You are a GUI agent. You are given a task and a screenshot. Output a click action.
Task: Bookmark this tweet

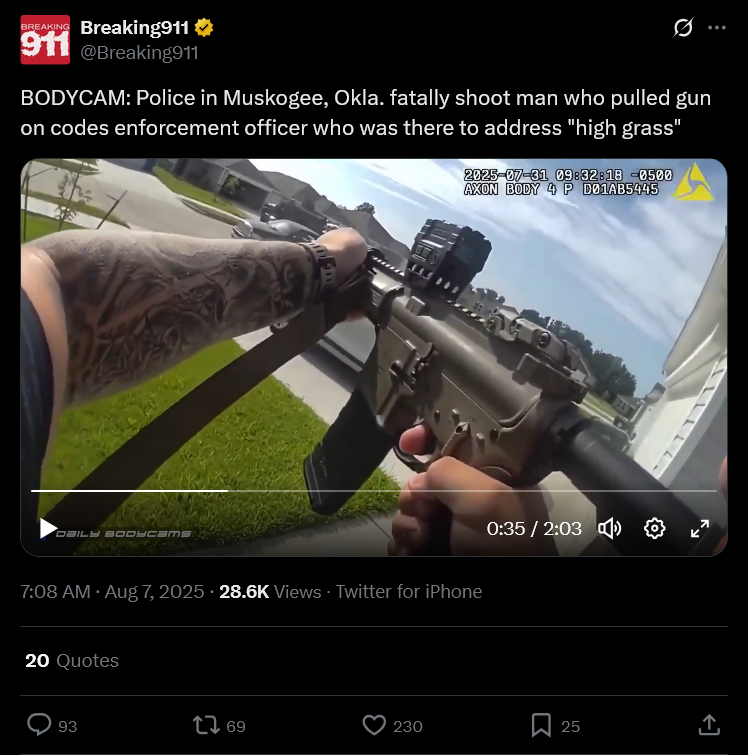[x=541, y=725]
